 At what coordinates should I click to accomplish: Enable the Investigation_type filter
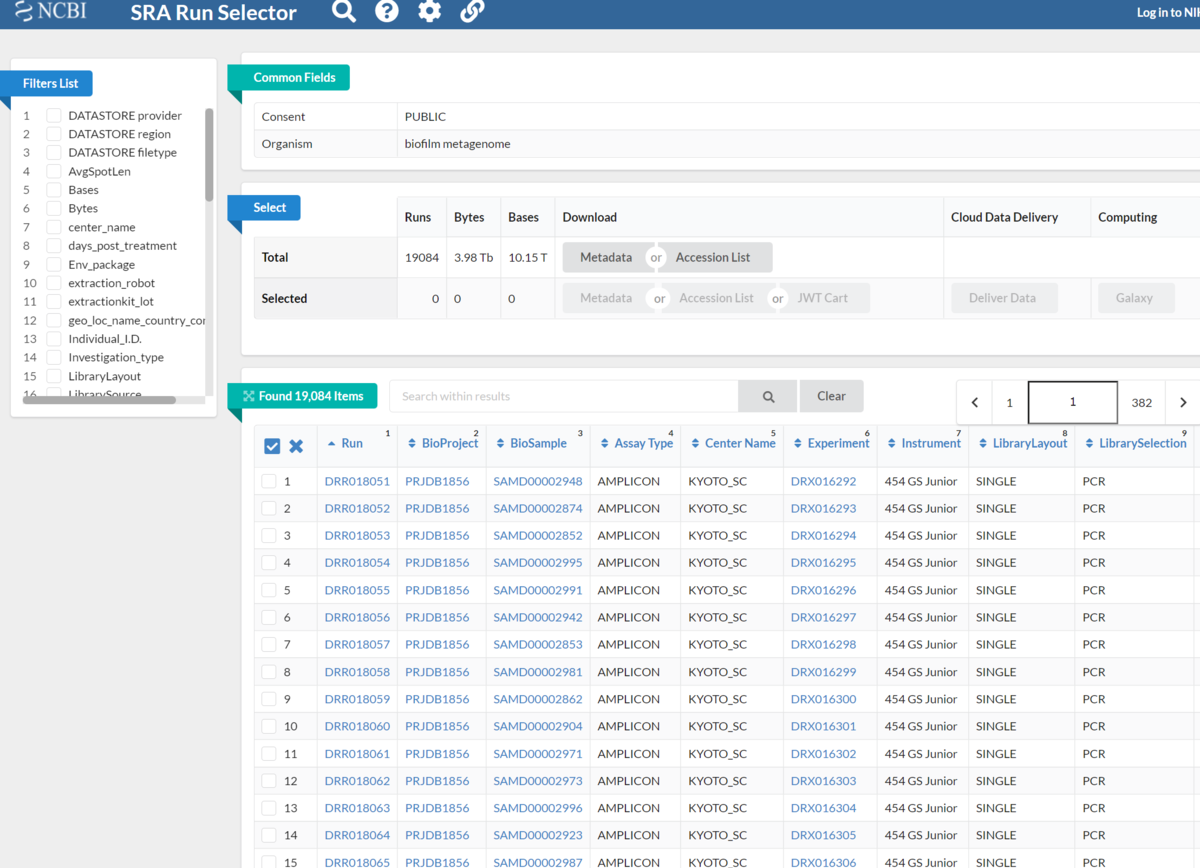click(x=54, y=357)
